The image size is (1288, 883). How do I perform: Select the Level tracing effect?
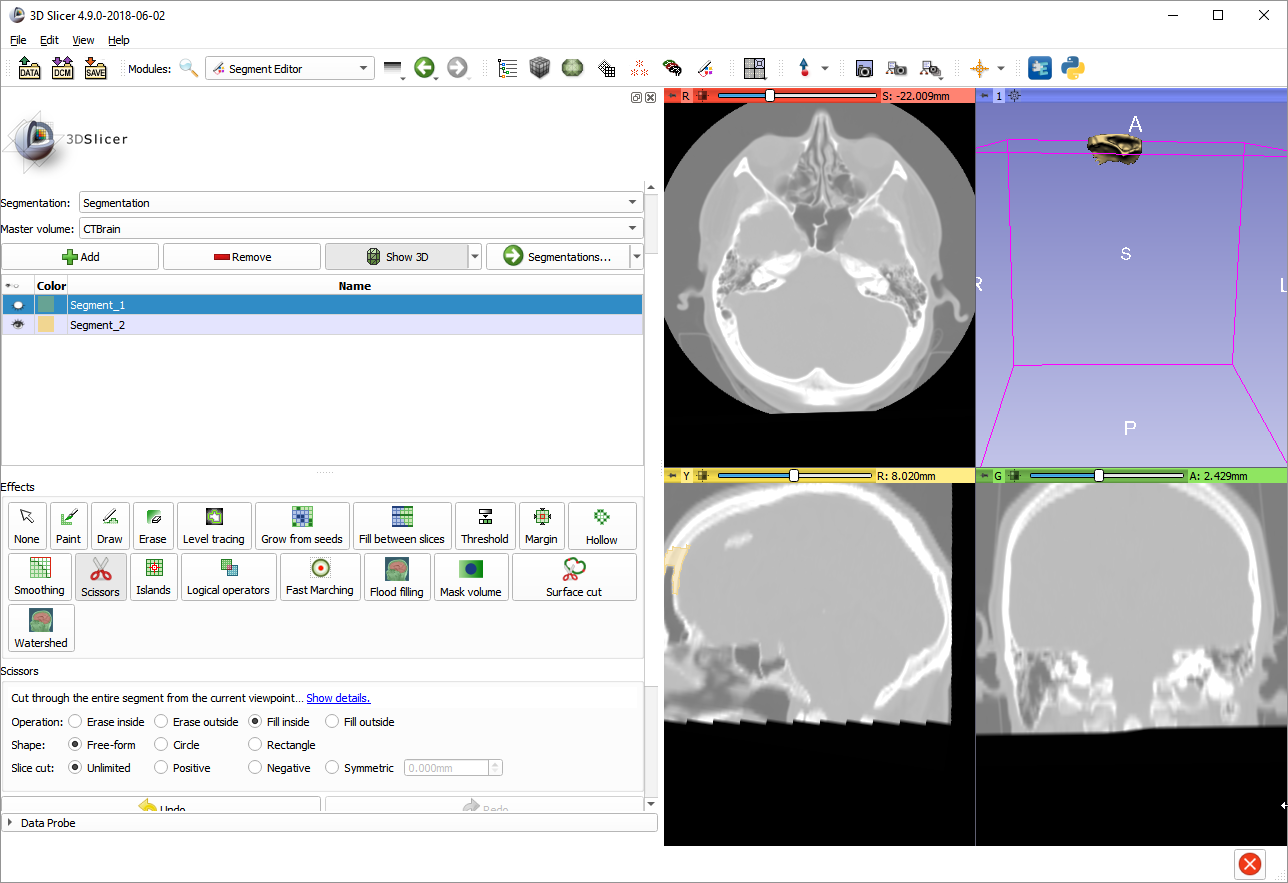point(214,526)
